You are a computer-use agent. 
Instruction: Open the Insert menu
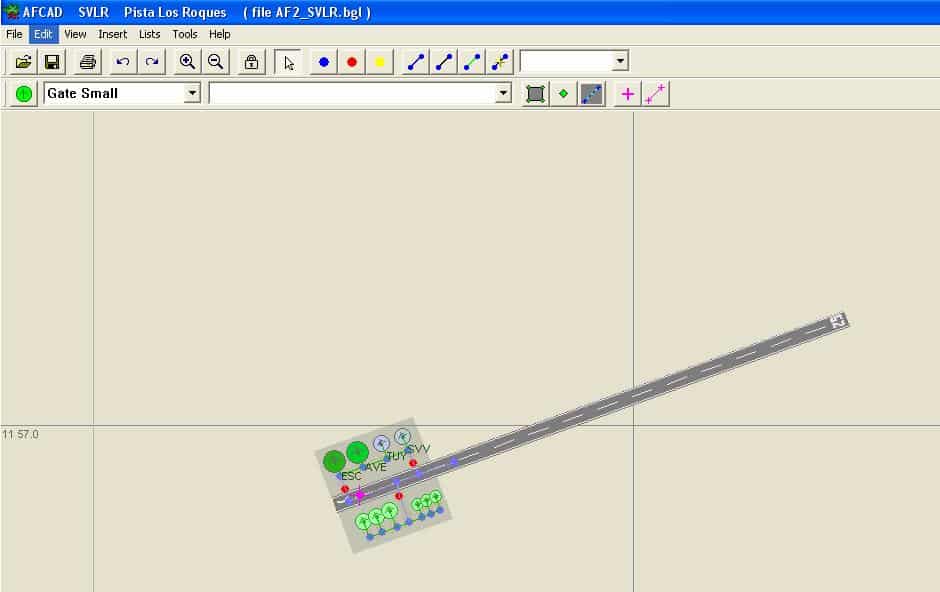(112, 34)
